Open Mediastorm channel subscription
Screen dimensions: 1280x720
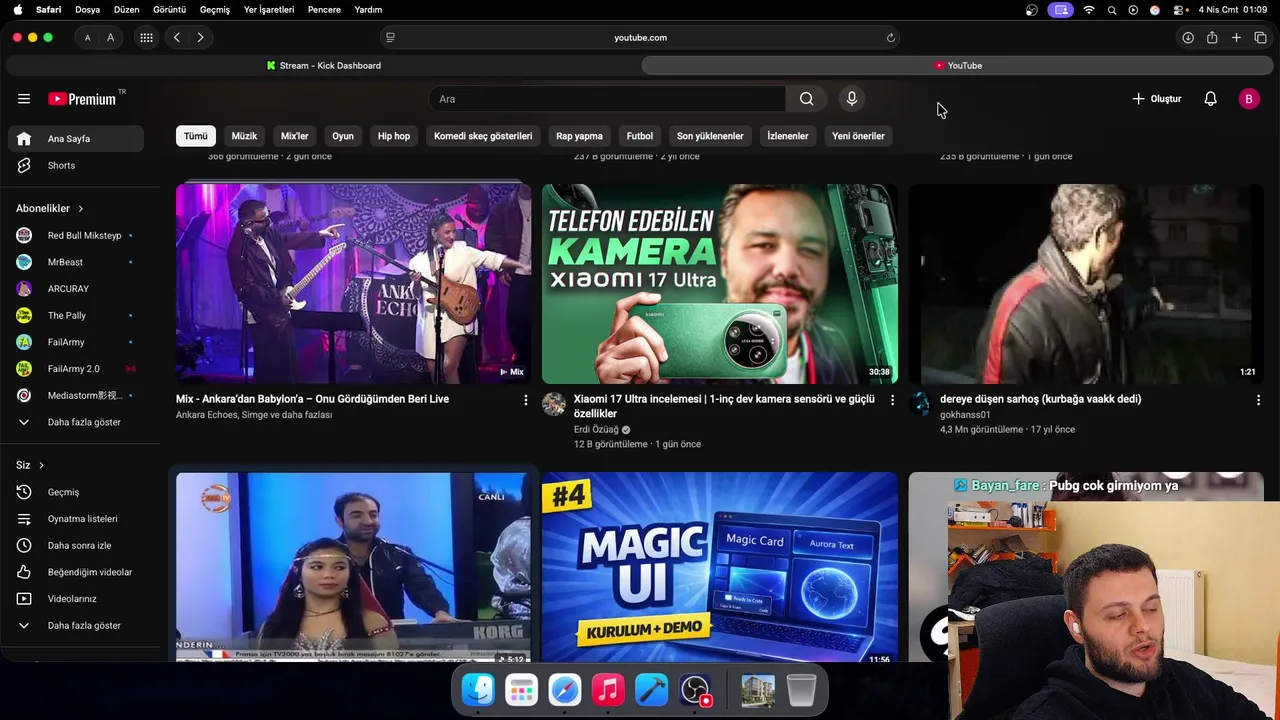[76, 395]
